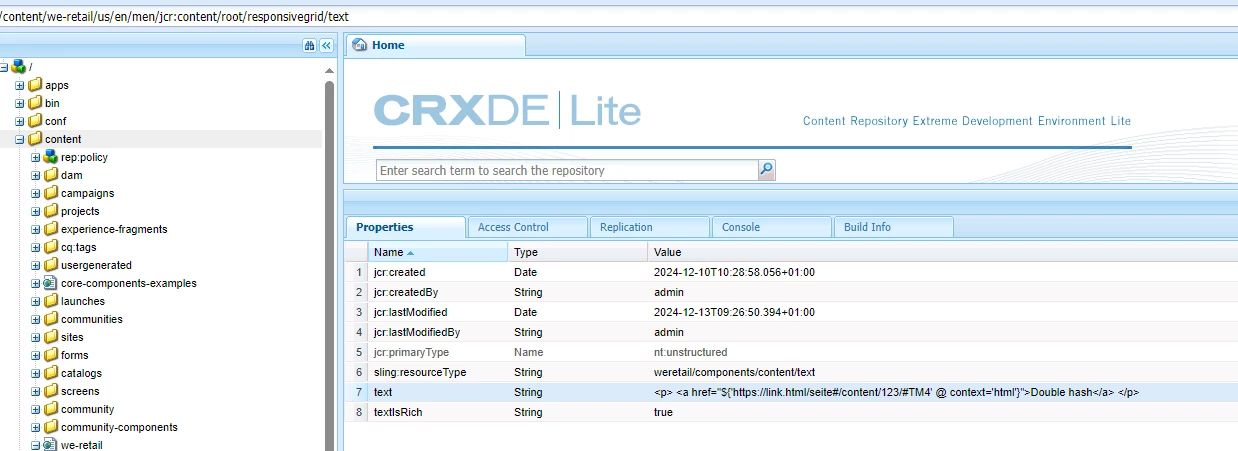Click the apps folder icon
Viewport: 1238px width, 451px height.
(x=35, y=85)
